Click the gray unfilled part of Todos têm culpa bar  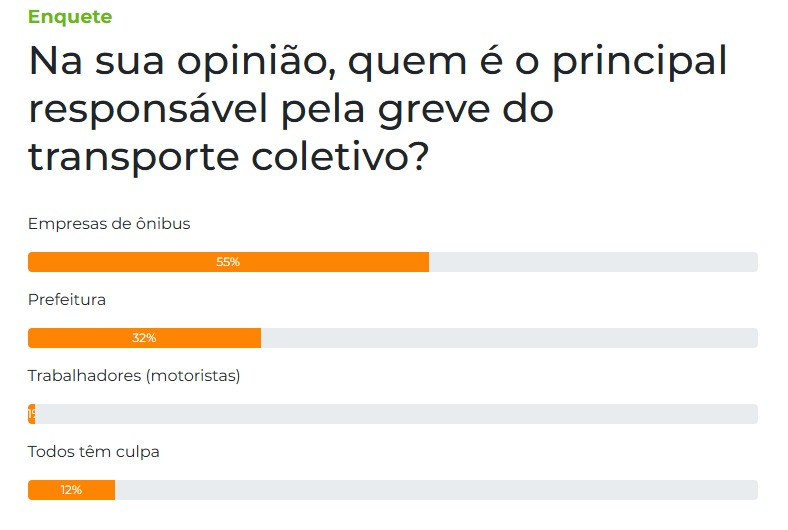pyautogui.click(x=436, y=490)
